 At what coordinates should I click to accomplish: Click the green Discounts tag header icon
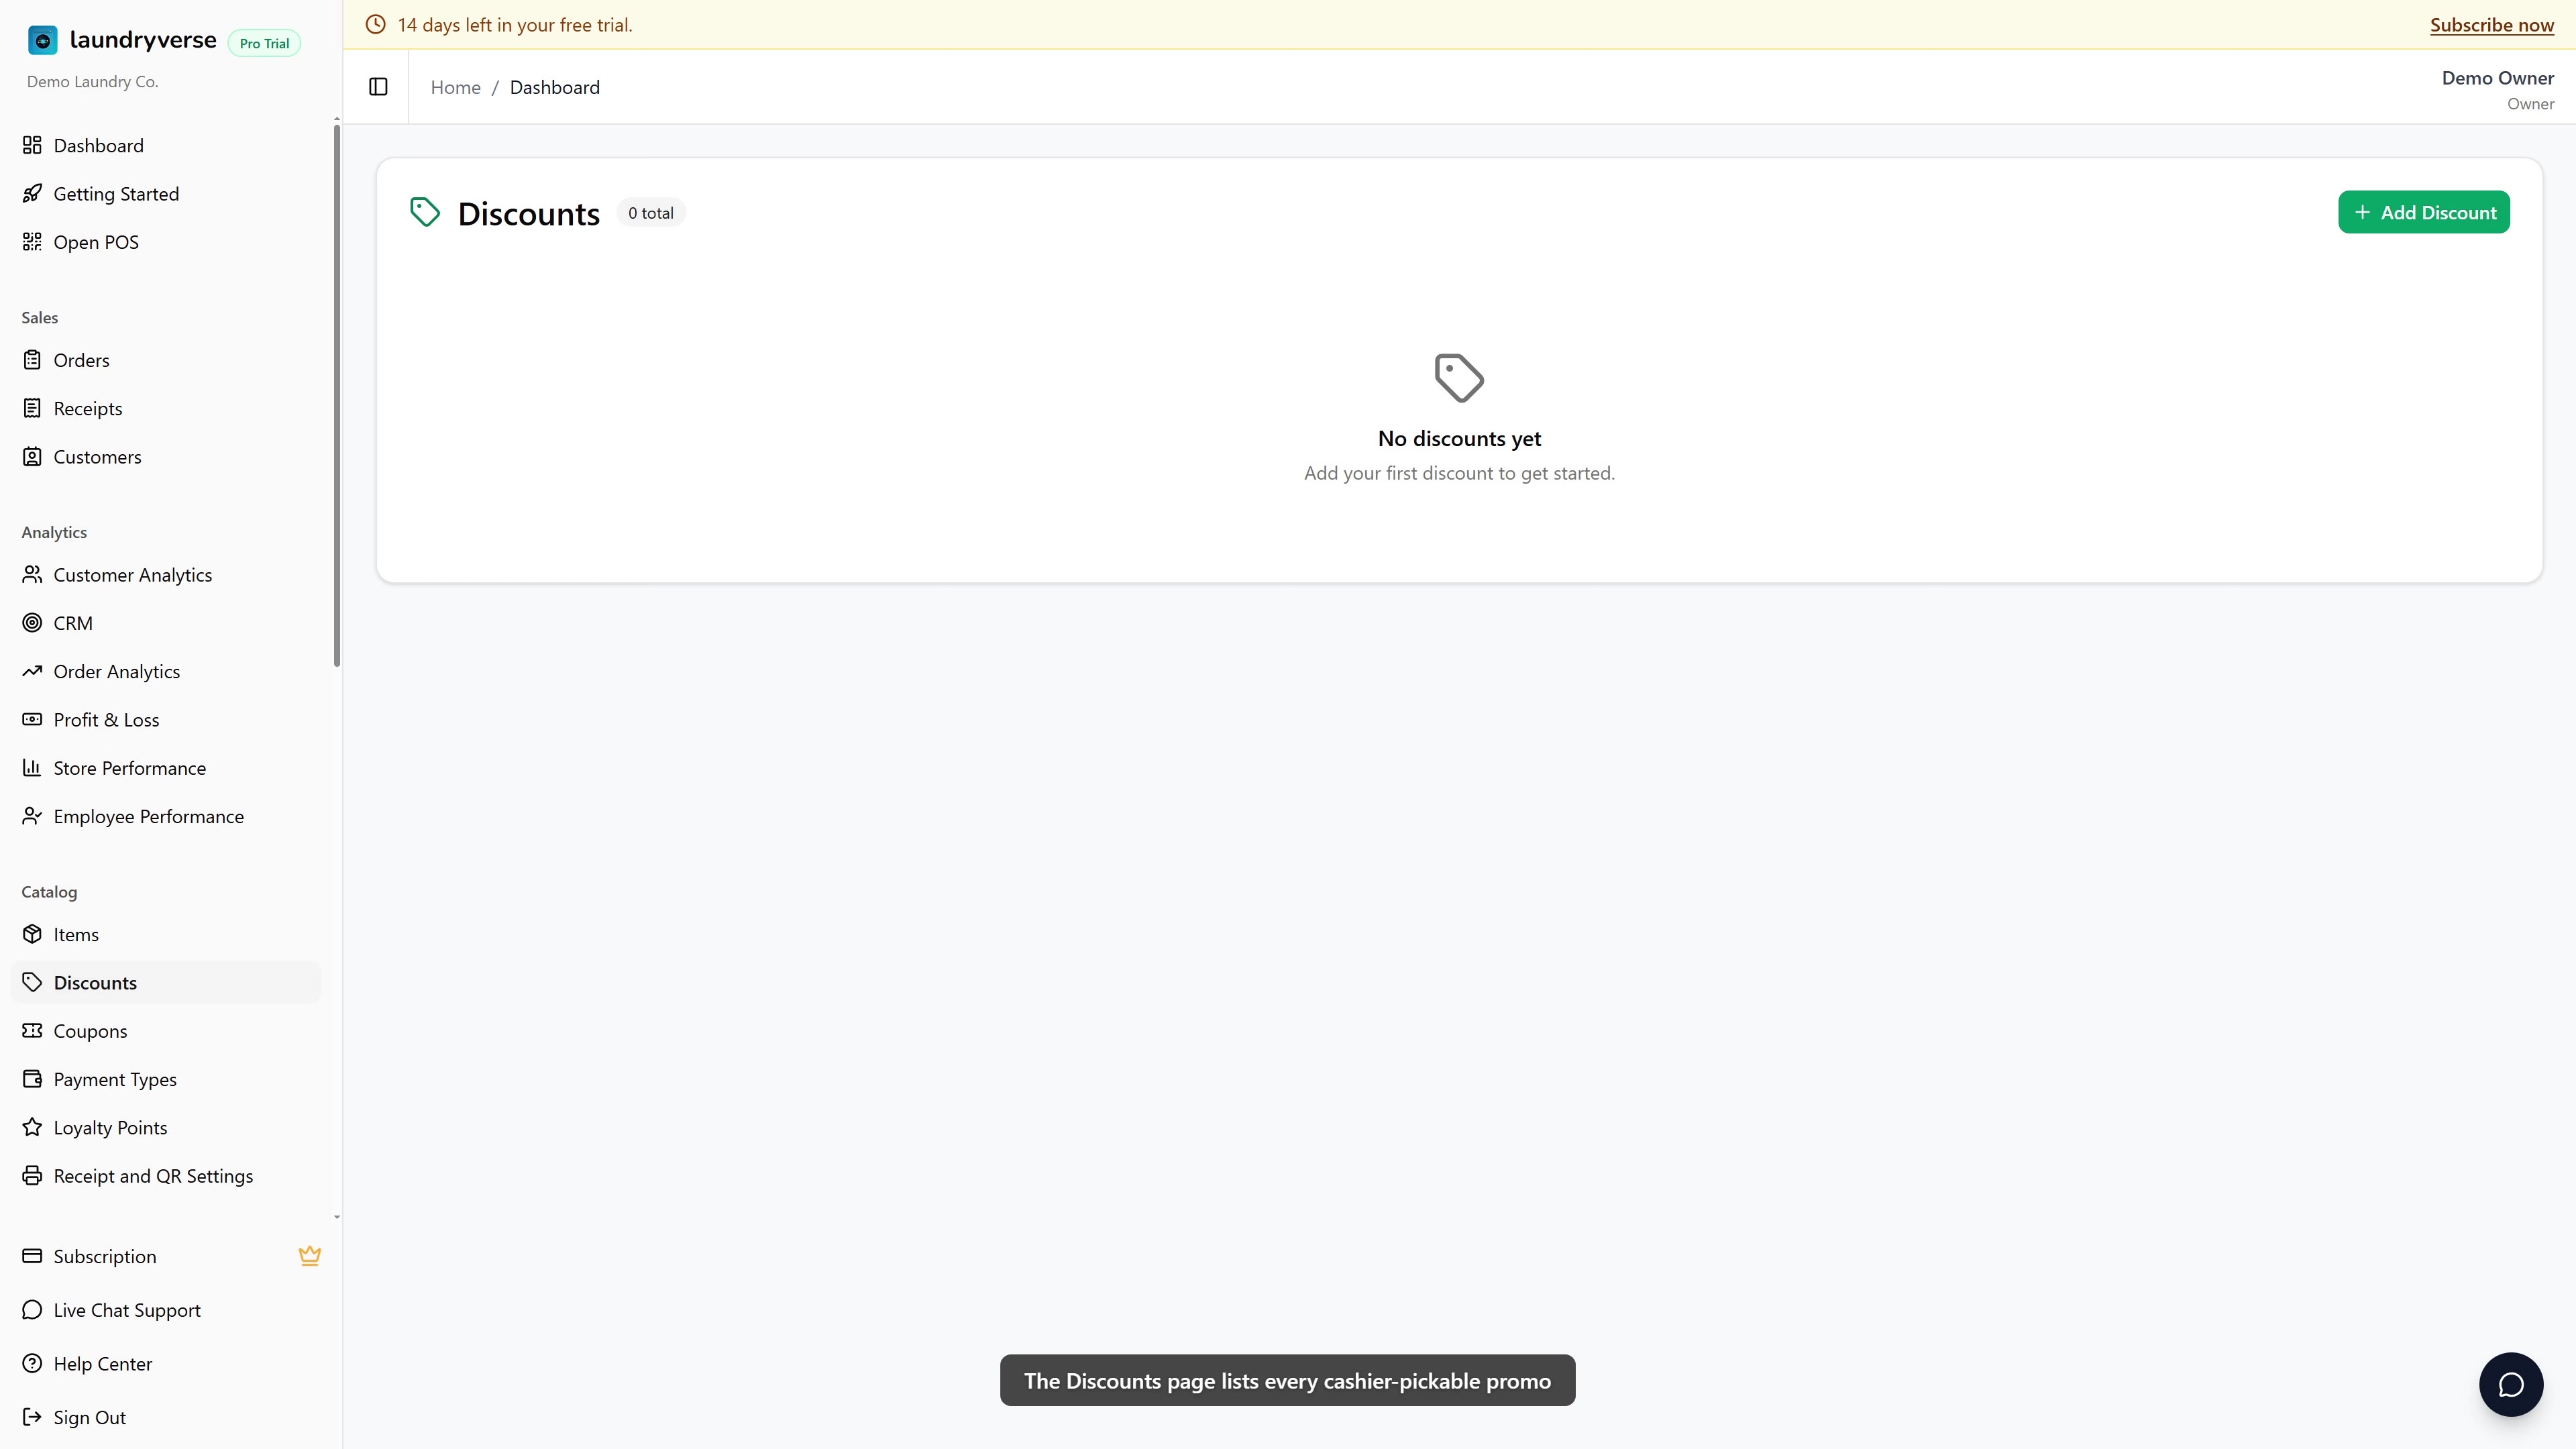point(425,212)
